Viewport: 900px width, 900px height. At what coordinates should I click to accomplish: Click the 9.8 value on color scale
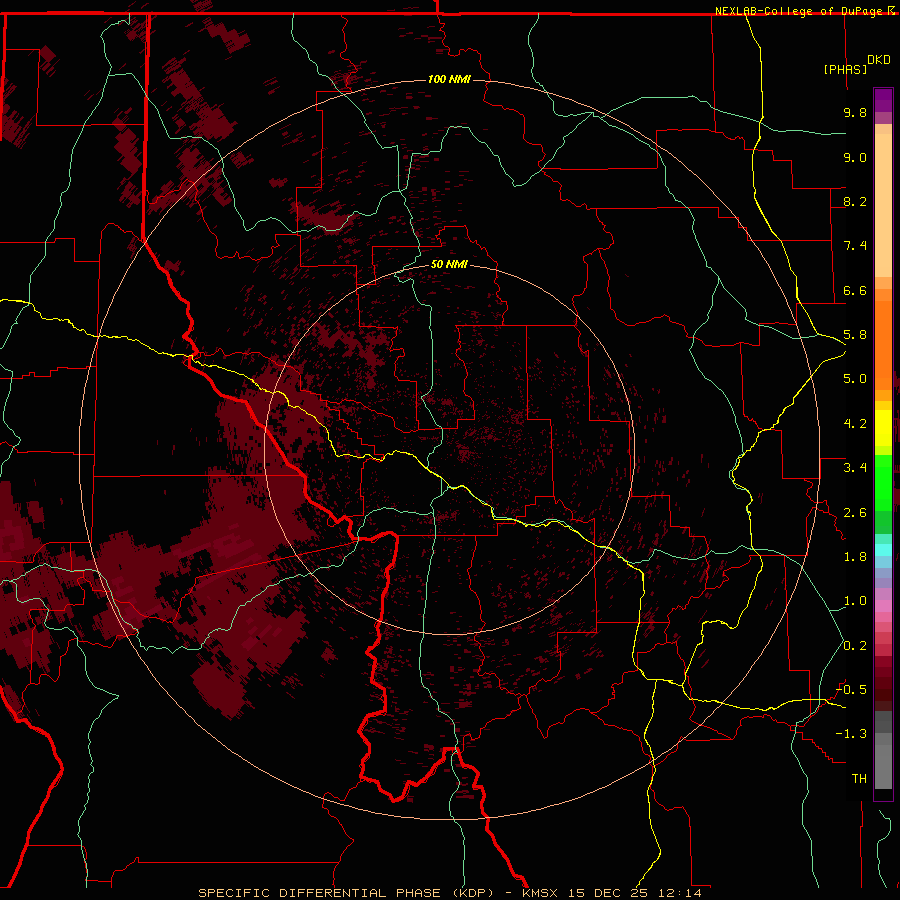(x=855, y=112)
